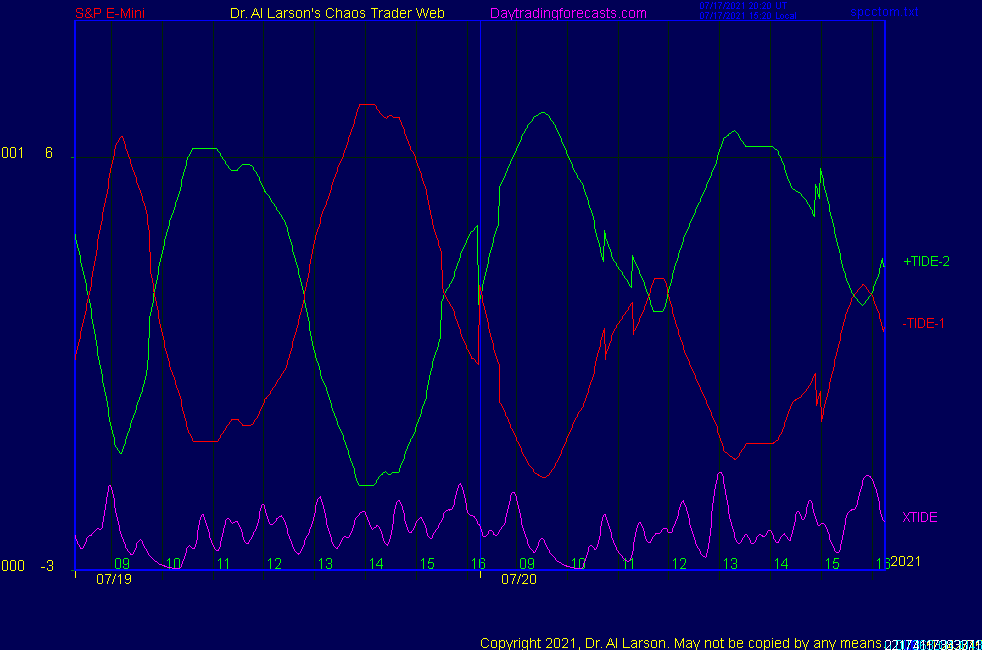Click the Daytradingforecasts.com link in header

(568, 13)
